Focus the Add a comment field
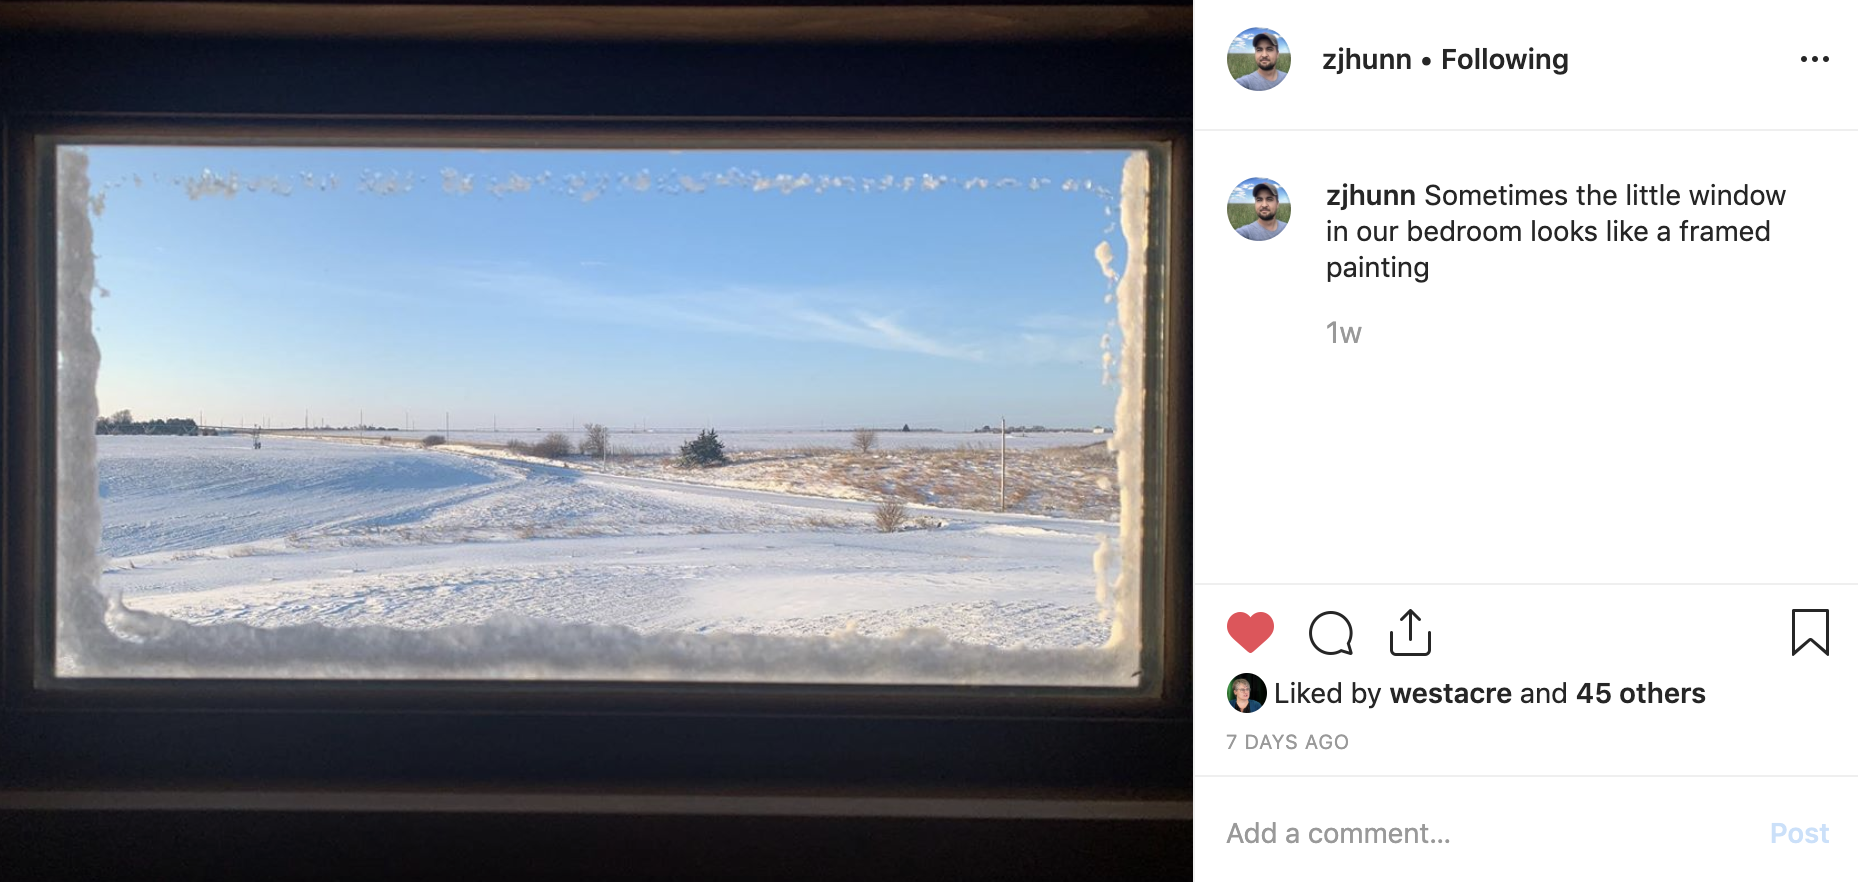Screen dimensions: 1858x882 pyautogui.click(x=1490, y=833)
